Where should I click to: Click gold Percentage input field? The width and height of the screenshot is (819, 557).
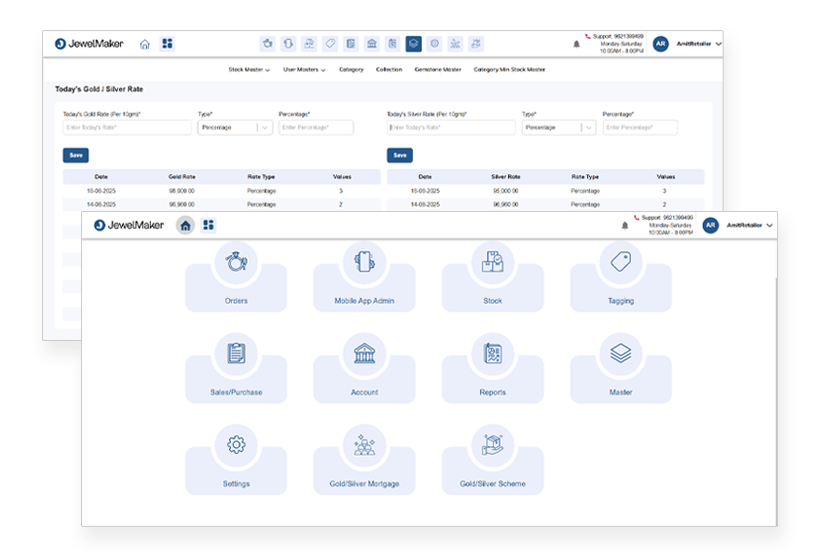[316, 127]
